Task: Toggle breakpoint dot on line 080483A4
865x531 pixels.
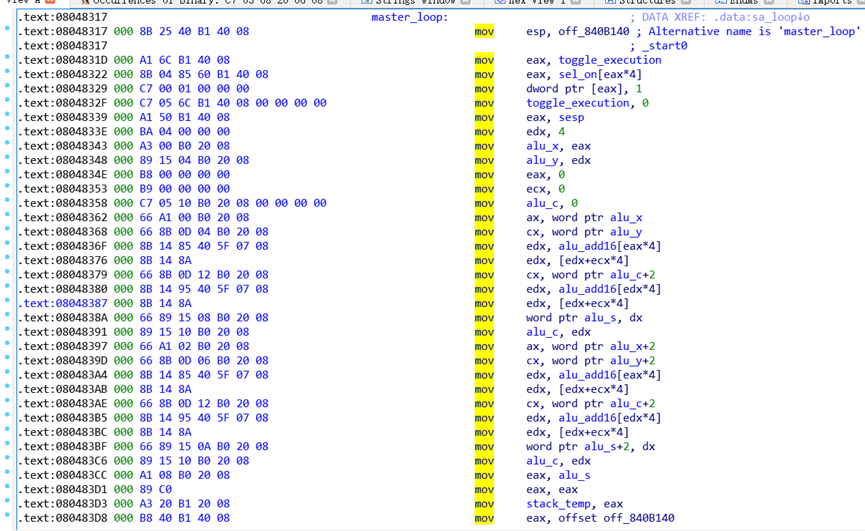Action: (x=7, y=372)
